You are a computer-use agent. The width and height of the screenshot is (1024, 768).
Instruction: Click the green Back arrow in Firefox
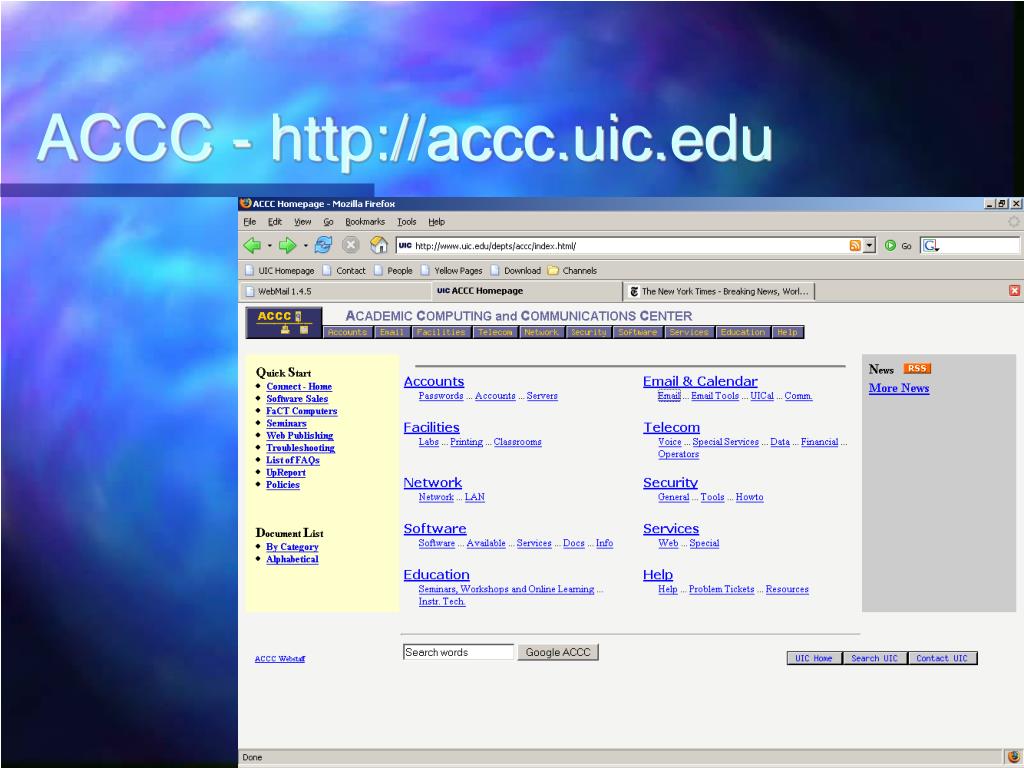pyautogui.click(x=252, y=246)
